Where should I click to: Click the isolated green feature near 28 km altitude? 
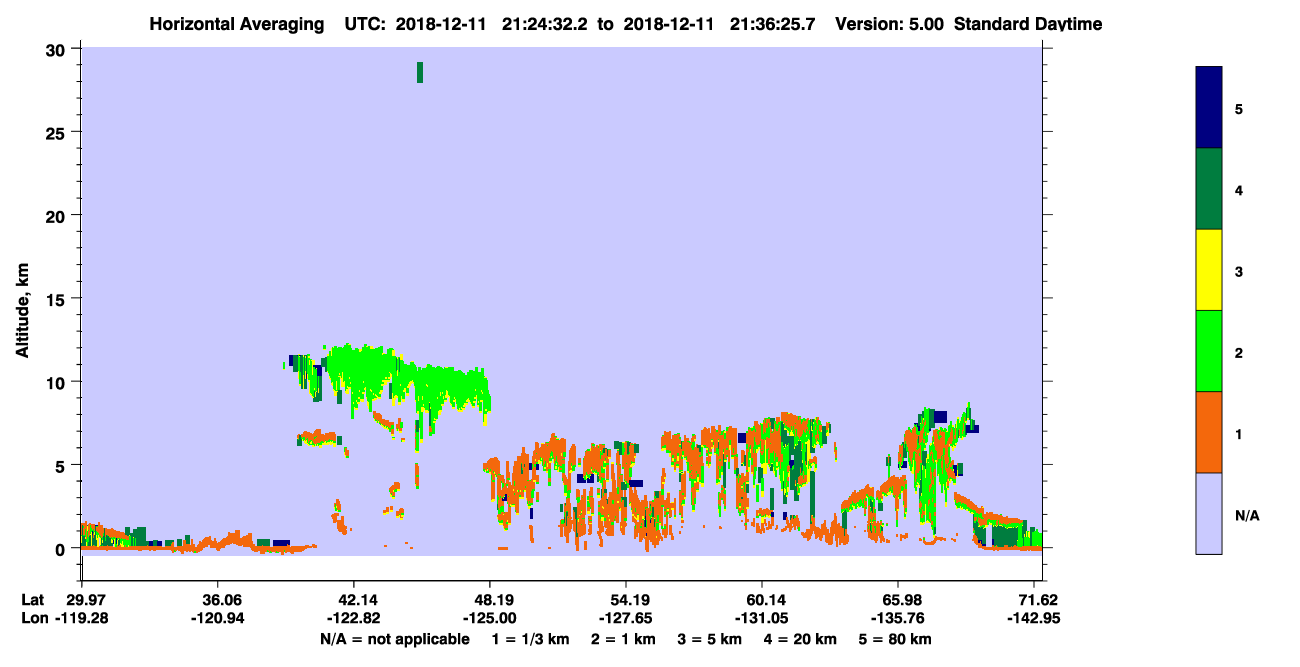[x=420, y=72]
